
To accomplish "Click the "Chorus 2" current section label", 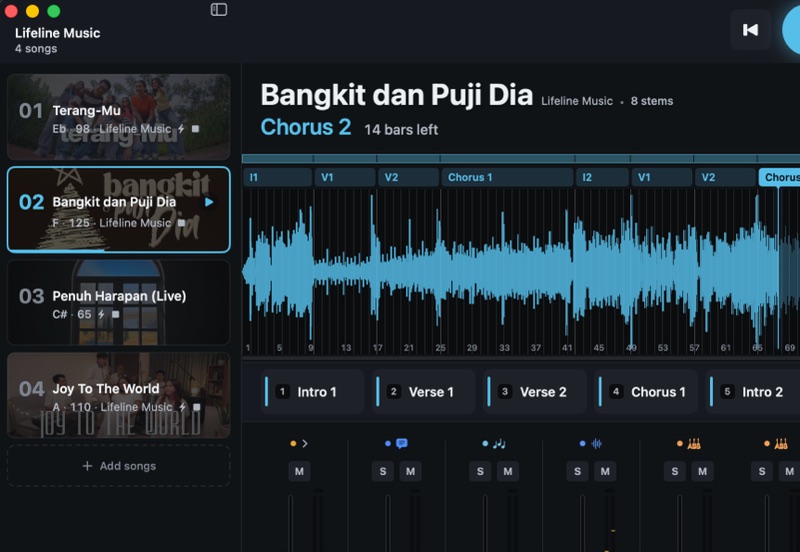I will coord(306,127).
